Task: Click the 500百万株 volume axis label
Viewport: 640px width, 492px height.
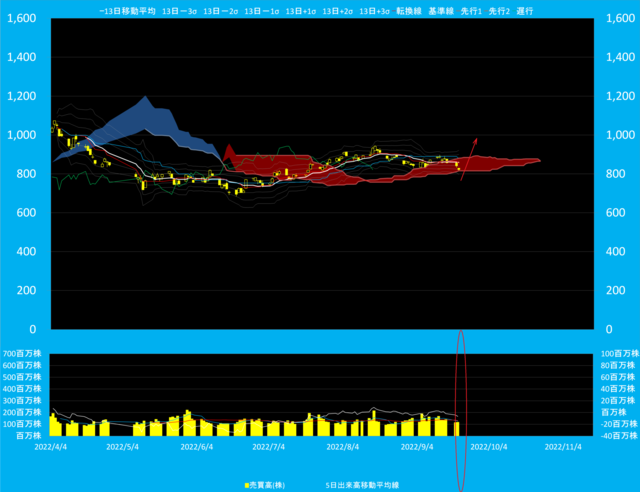Action: tap(22, 377)
